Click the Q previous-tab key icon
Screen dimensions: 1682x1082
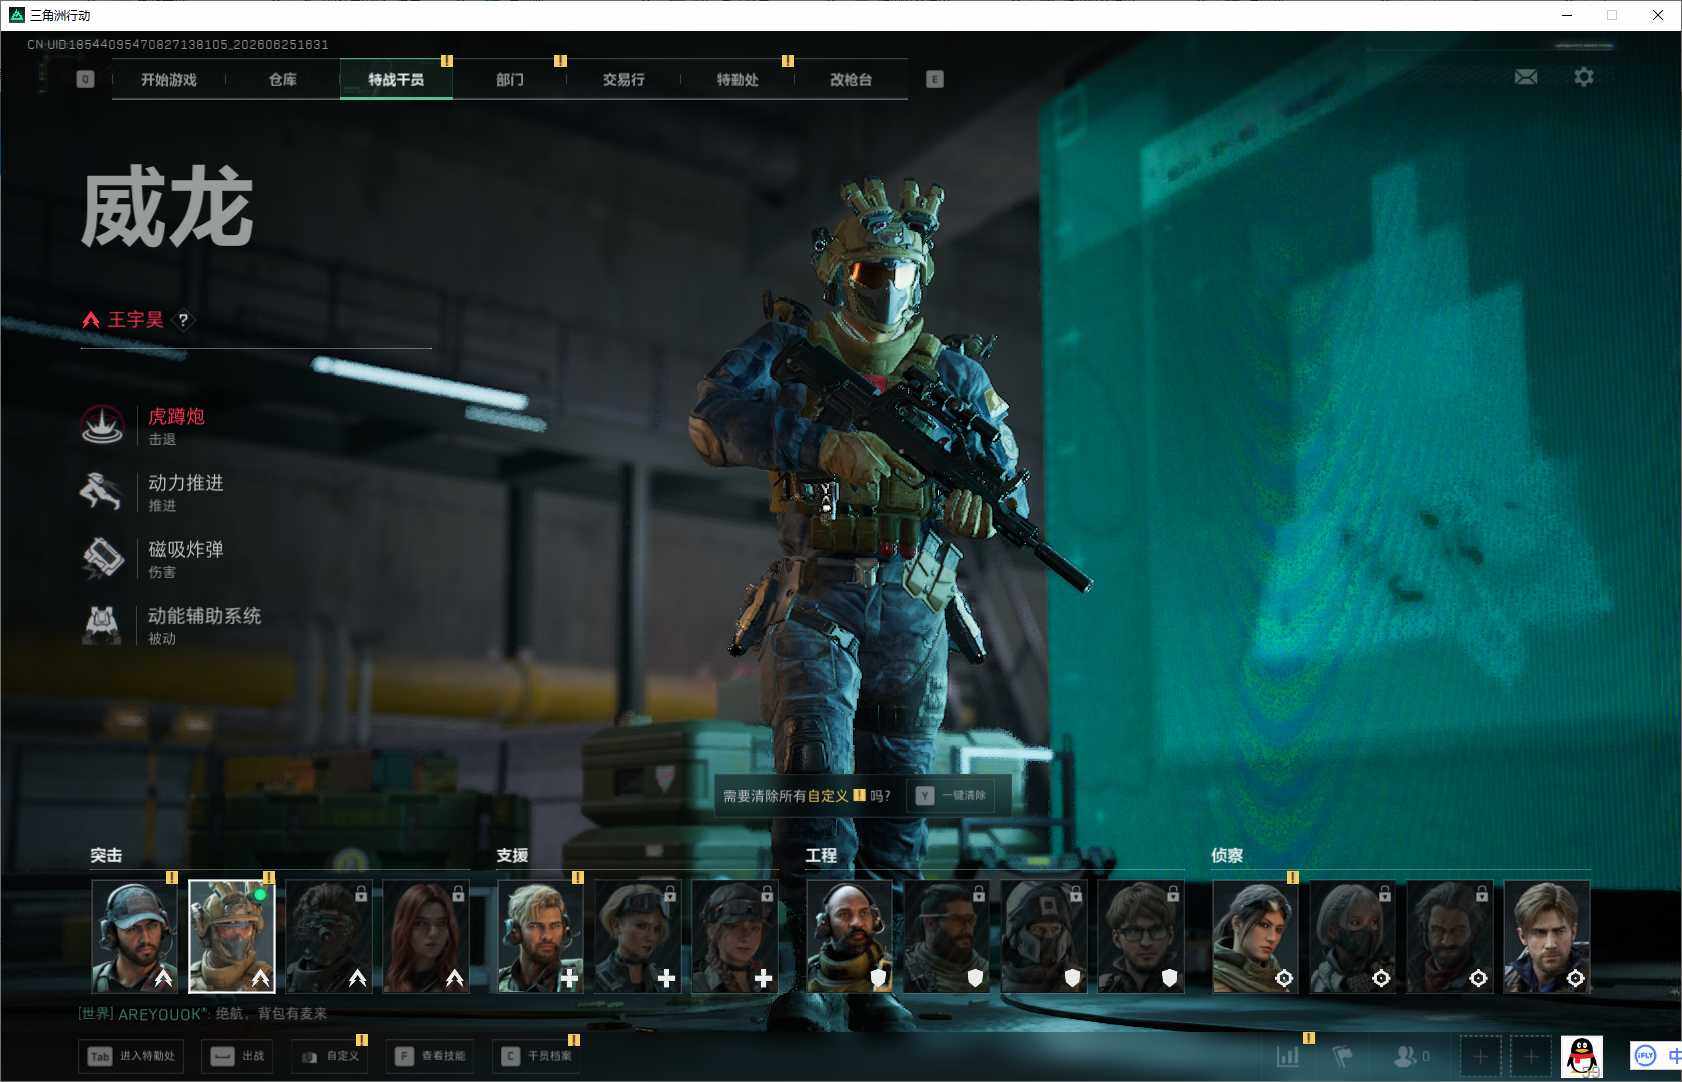coord(86,79)
